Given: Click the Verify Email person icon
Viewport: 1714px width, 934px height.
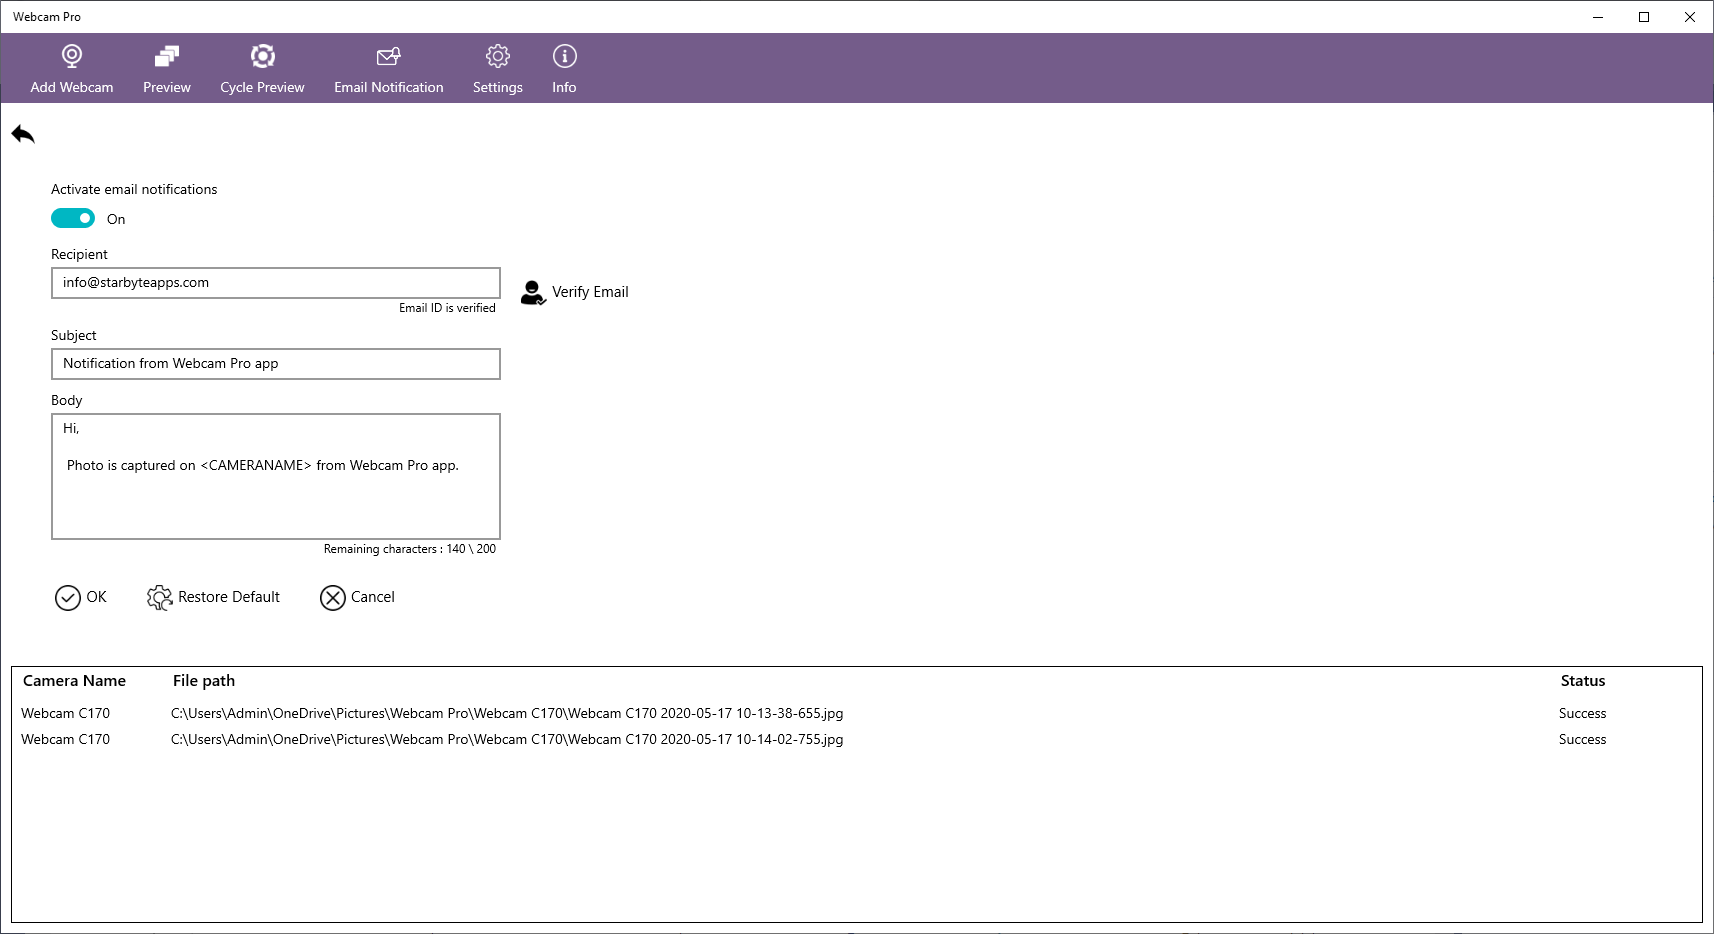Looking at the screenshot, I should pyautogui.click(x=531, y=292).
